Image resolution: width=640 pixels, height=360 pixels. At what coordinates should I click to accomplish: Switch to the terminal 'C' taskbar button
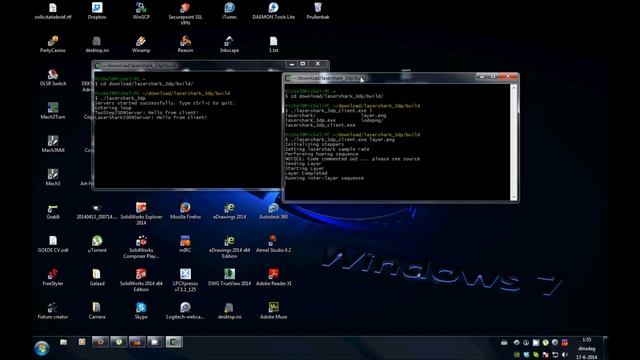173,342
